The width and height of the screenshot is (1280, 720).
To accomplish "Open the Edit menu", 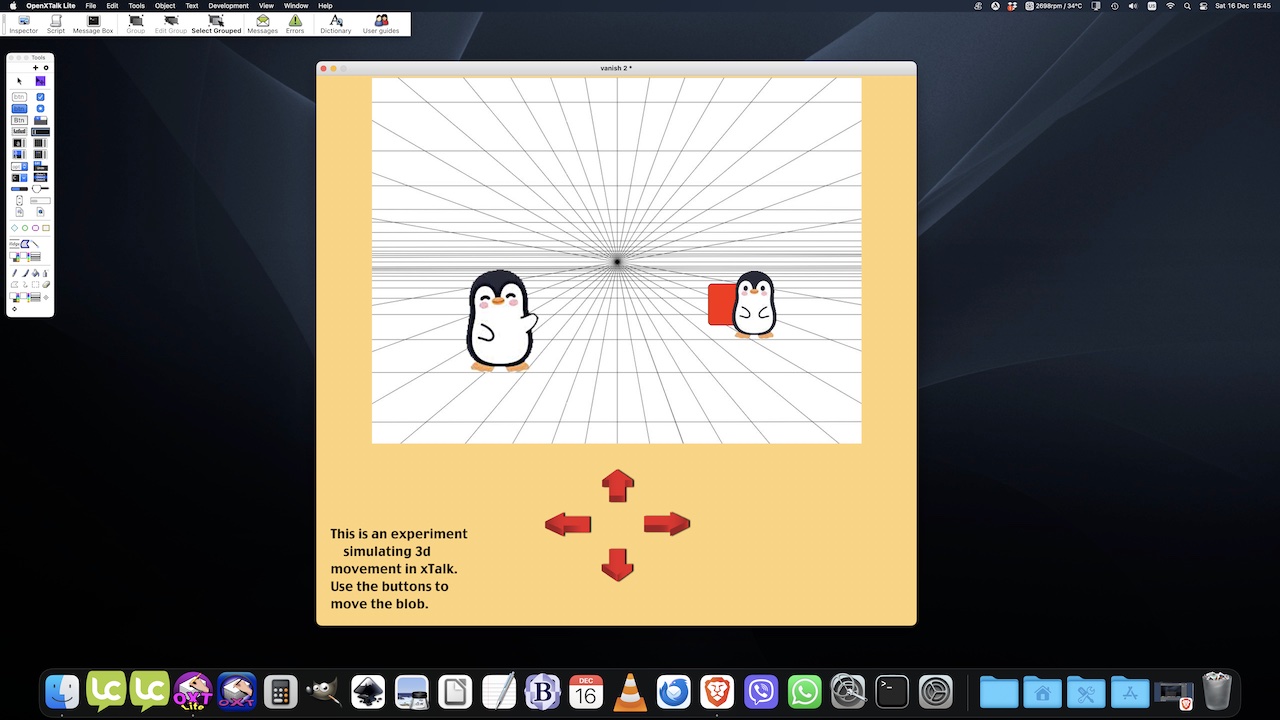I will point(112,6).
